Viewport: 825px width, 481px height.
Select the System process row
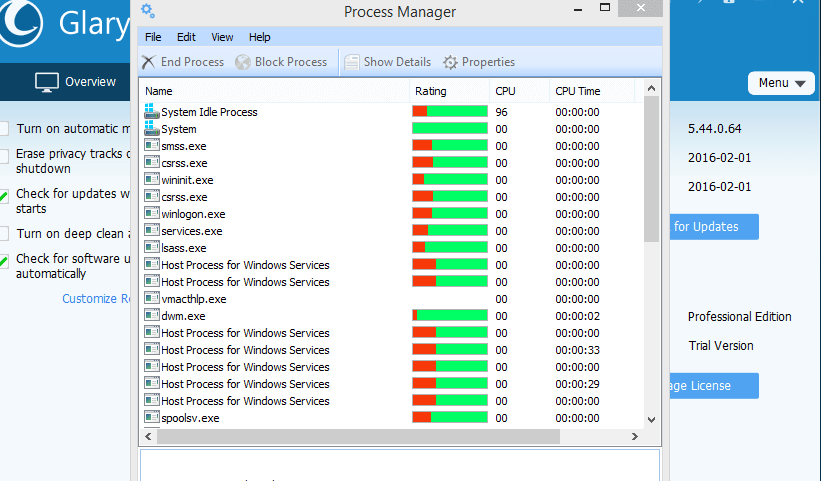(x=389, y=128)
